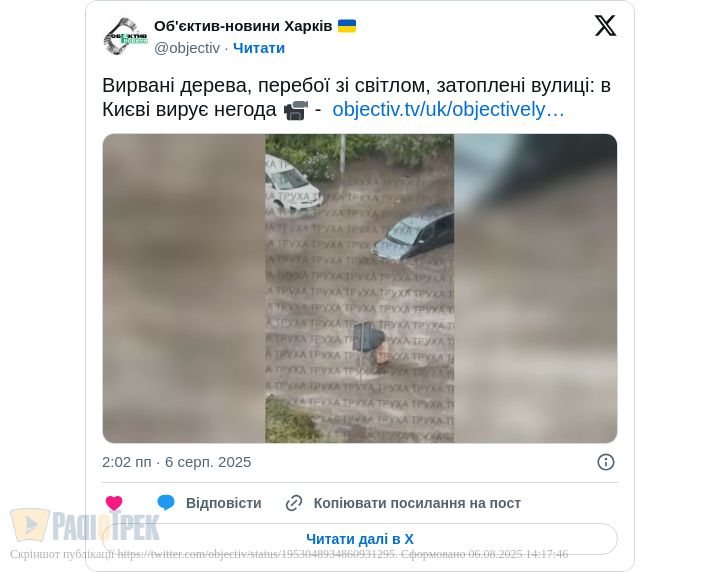Click the РадіоТрек watermark logo

click(x=85, y=525)
